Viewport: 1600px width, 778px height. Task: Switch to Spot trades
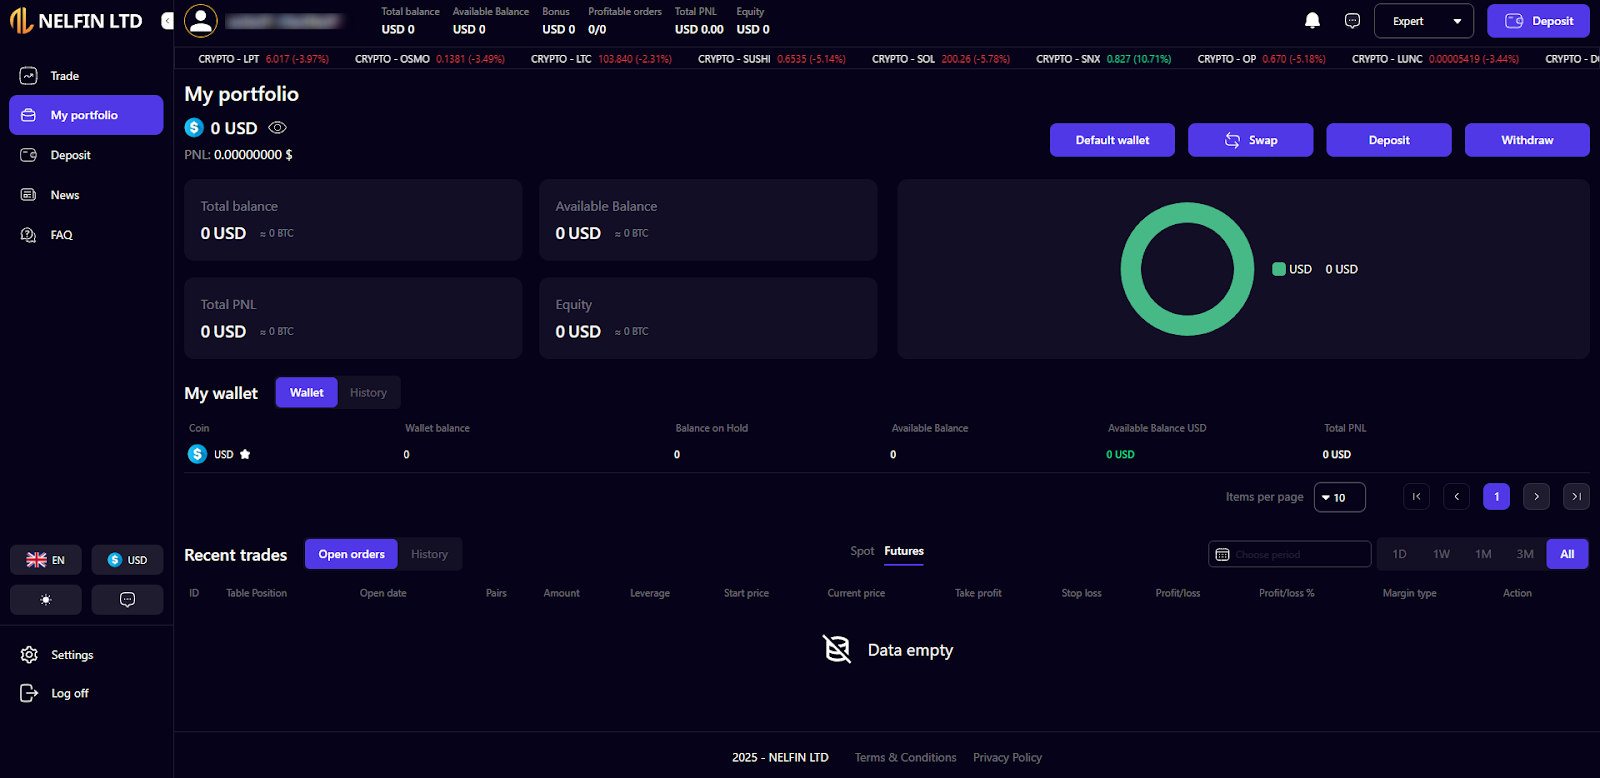coord(862,551)
